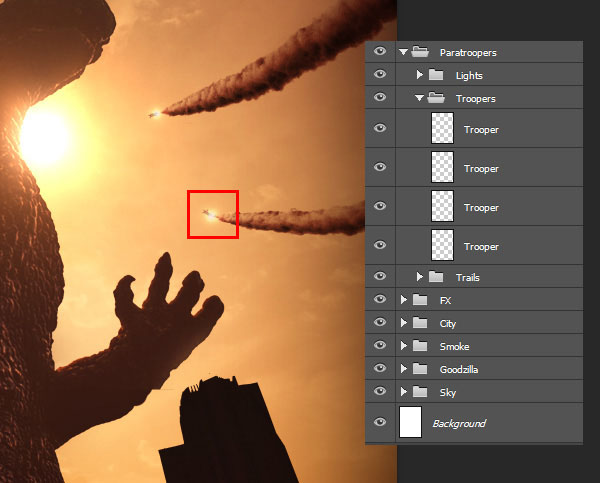Image resolution: width=600 pixels, height=483 pixels.
Task: Hide the Sky group layer
Action: pos(380,391)
